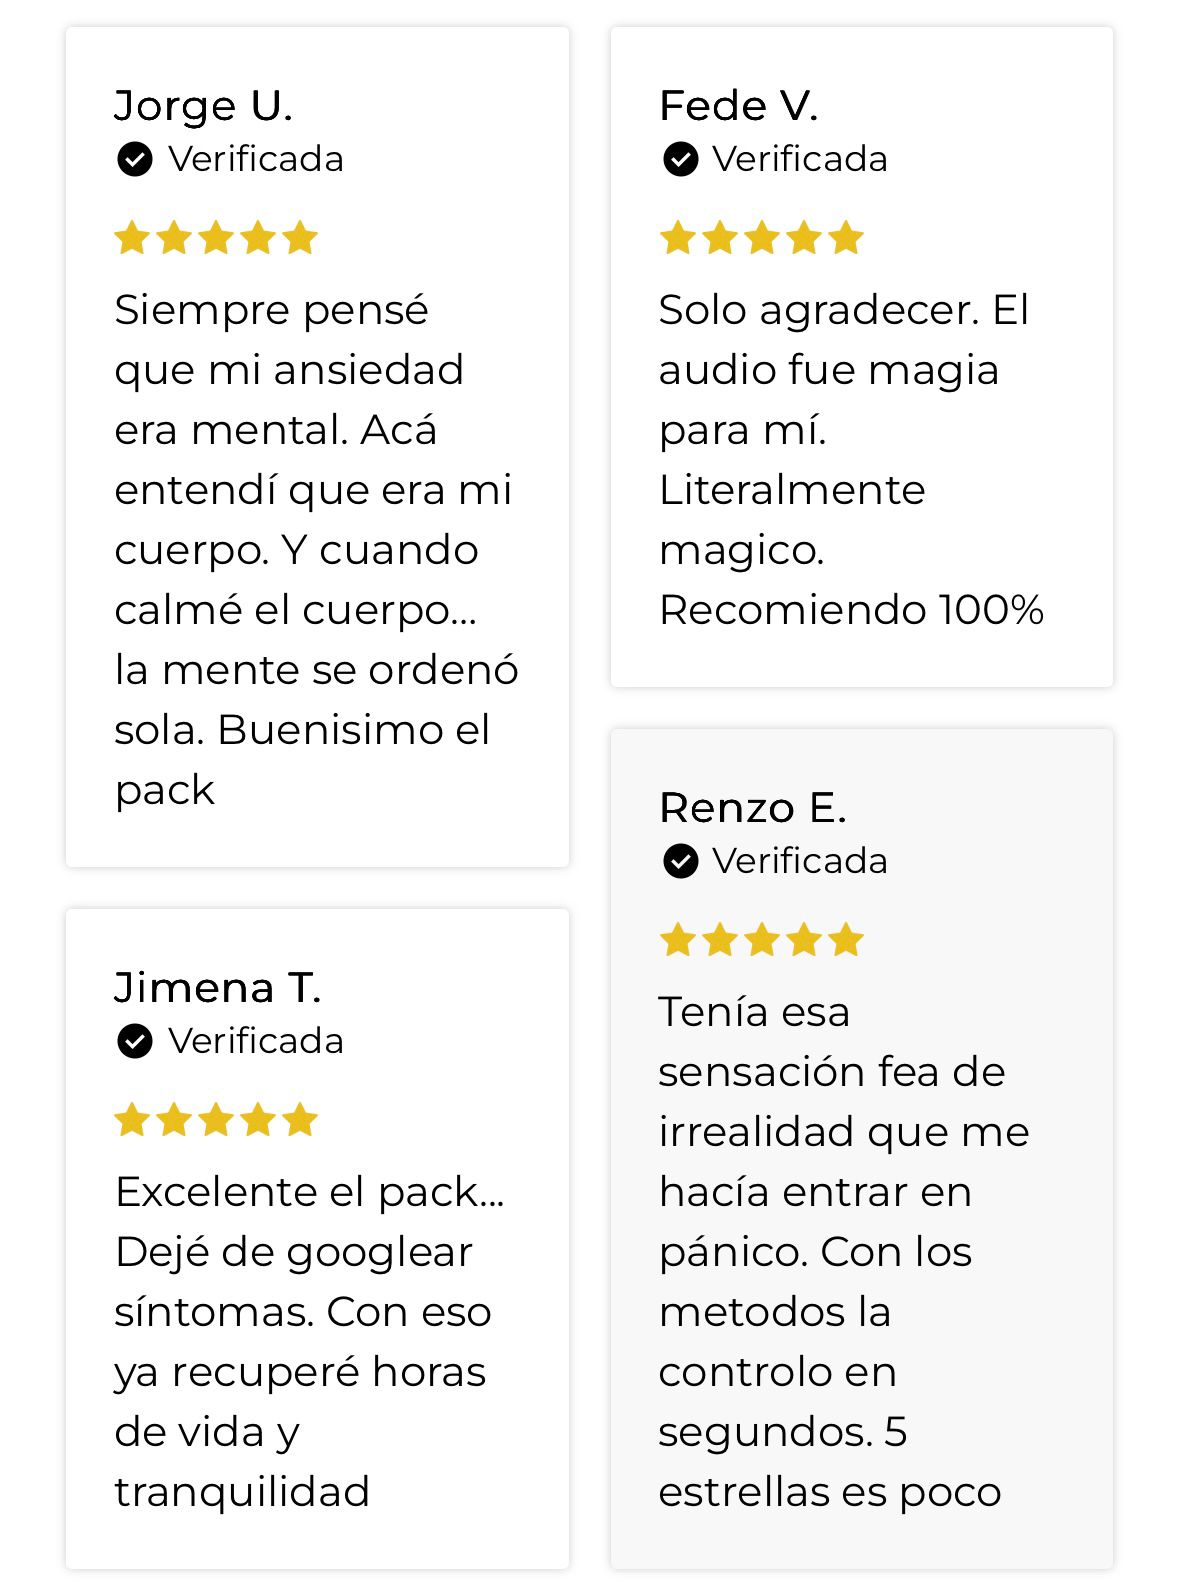Open Renzo E.'s review text about irrealidad
1179x1586 pixels.
click(x=843, y=1252)
